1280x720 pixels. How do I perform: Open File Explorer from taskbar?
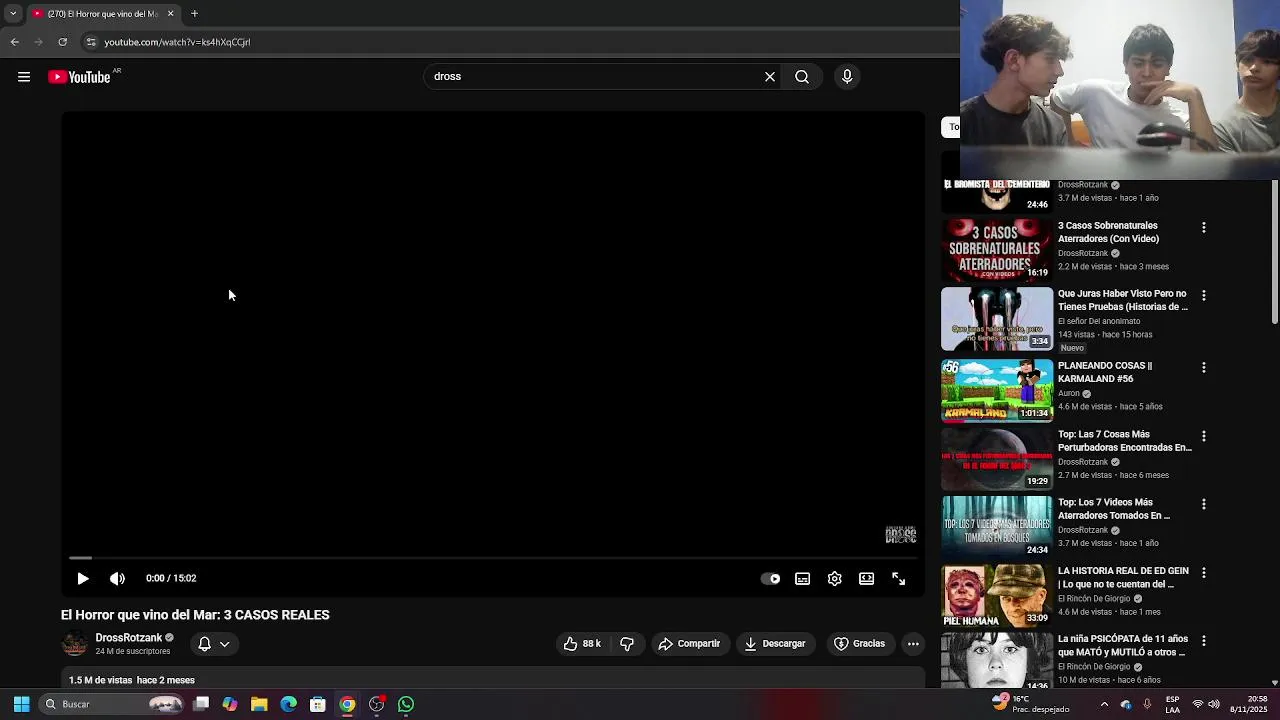(x=259, y=704)
